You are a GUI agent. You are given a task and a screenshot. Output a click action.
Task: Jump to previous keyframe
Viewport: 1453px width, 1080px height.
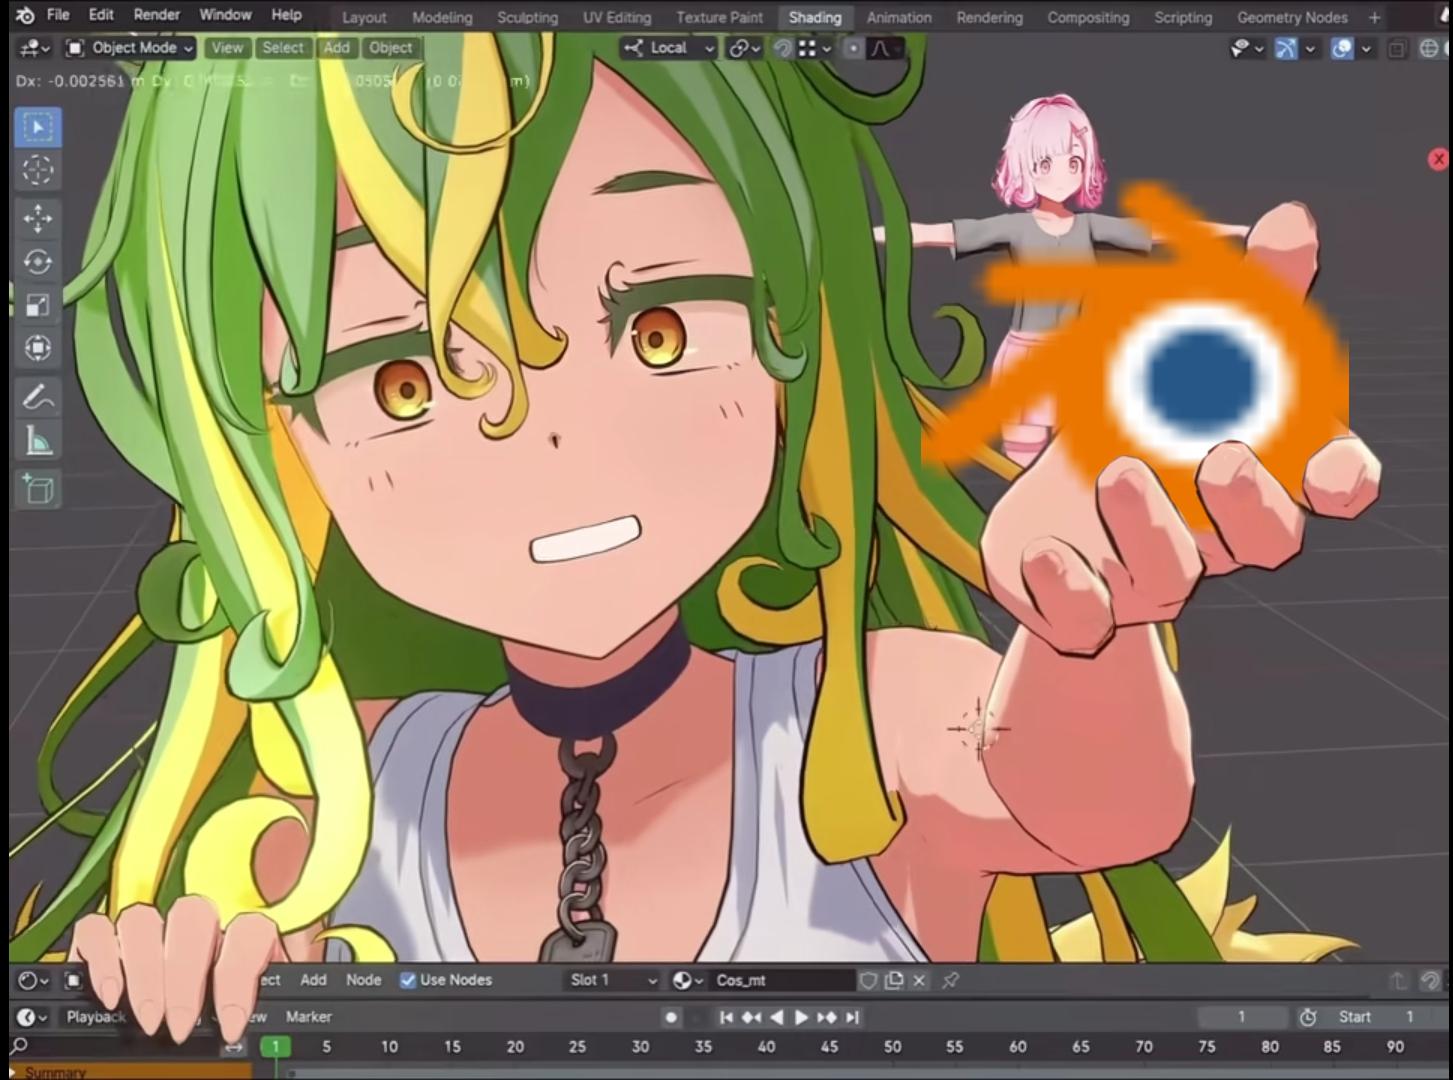(752, 1017)
